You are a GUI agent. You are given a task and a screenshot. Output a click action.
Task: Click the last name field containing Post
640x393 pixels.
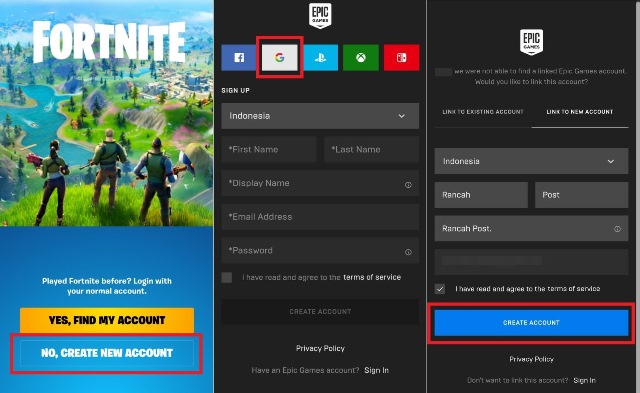click(582, 195)
